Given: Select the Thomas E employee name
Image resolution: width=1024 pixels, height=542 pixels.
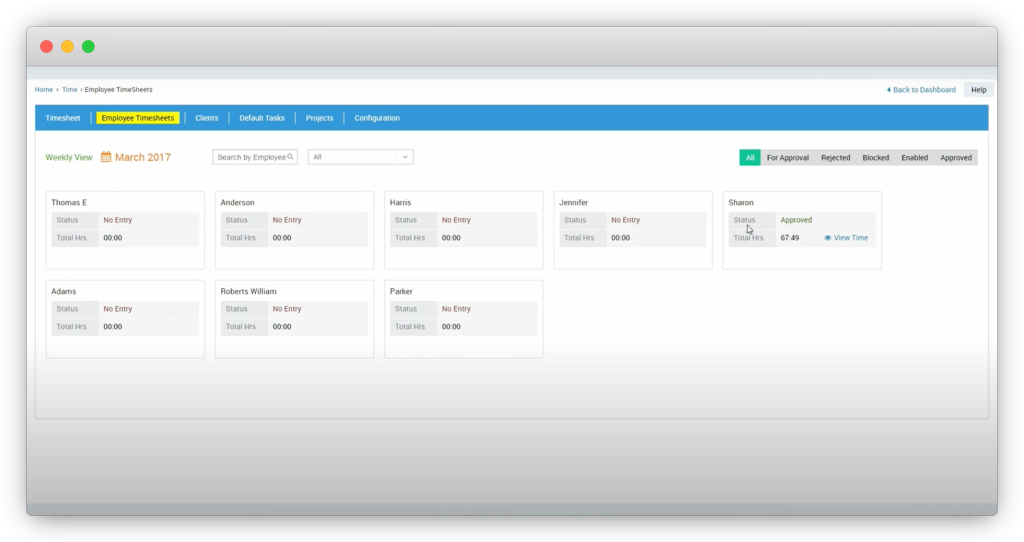Looking at the screenshot, I should coord(69,202).
